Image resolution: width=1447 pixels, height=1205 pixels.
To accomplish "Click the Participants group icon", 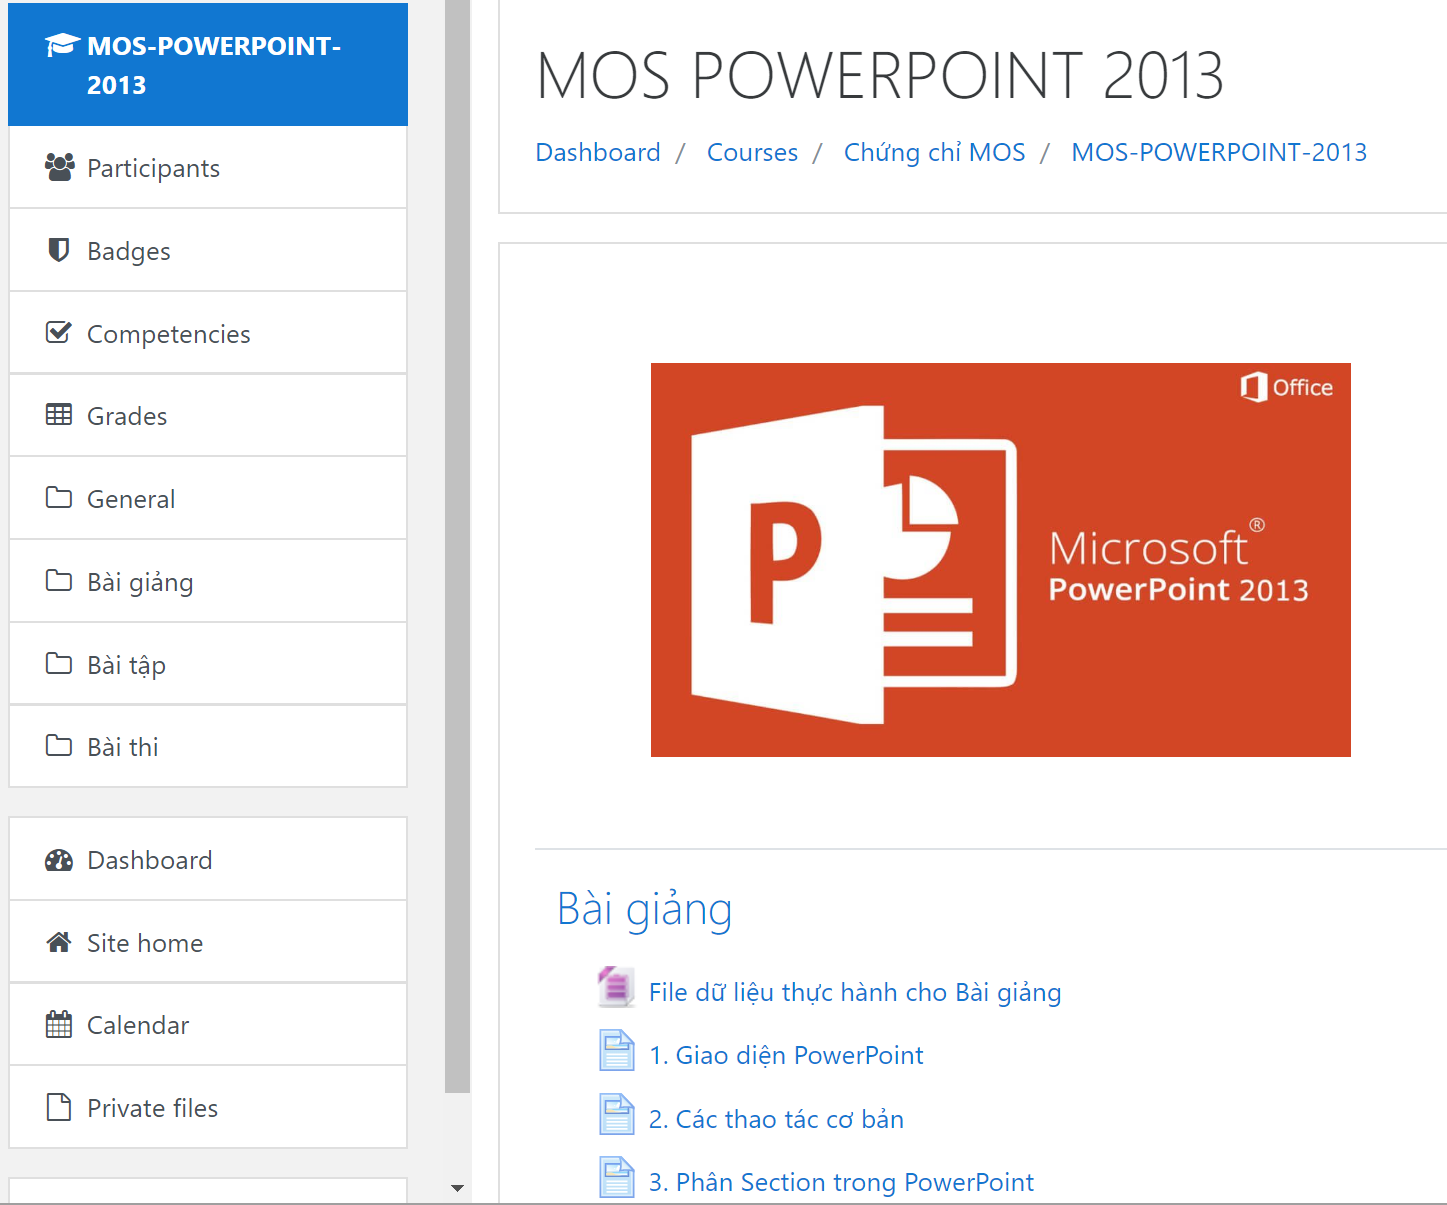I will 59,167.
